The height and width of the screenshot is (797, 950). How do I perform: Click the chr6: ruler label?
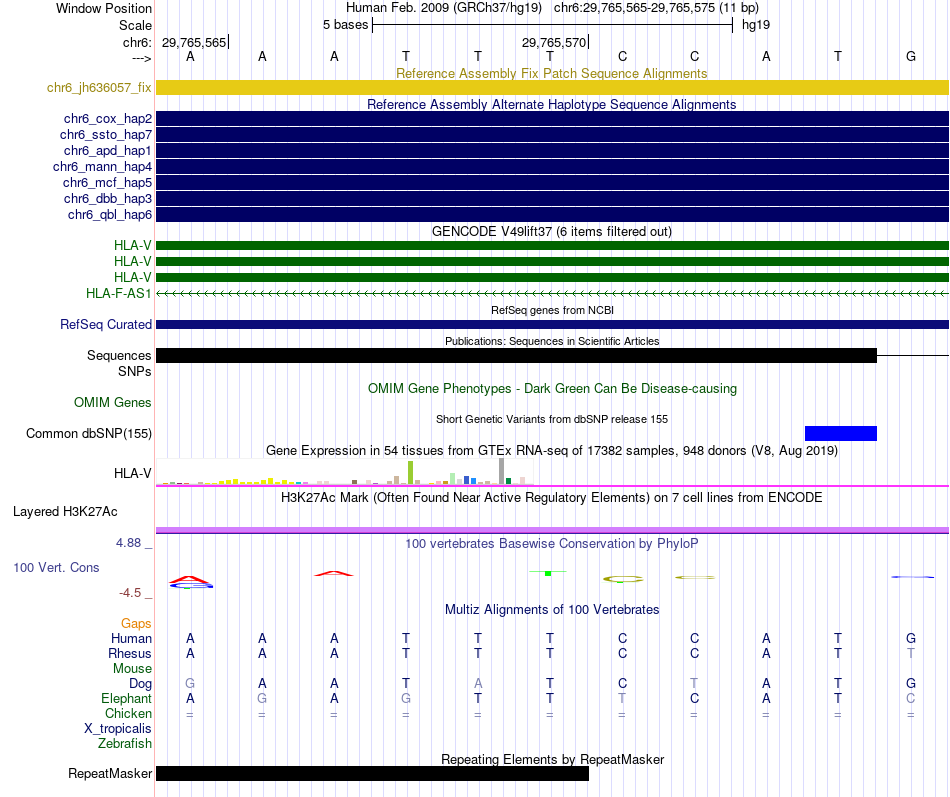(x=137, y=42)
